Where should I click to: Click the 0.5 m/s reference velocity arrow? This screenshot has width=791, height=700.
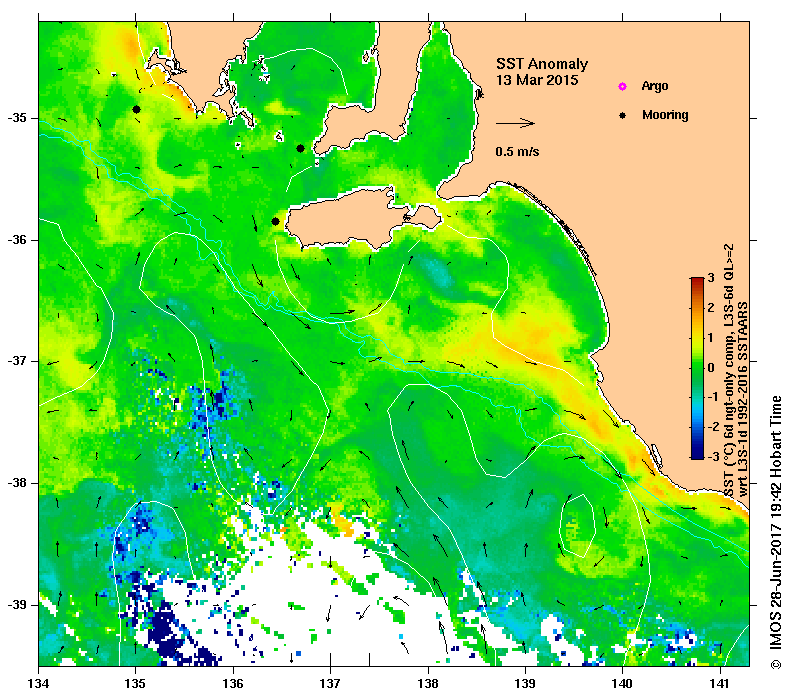pos(515,123)
